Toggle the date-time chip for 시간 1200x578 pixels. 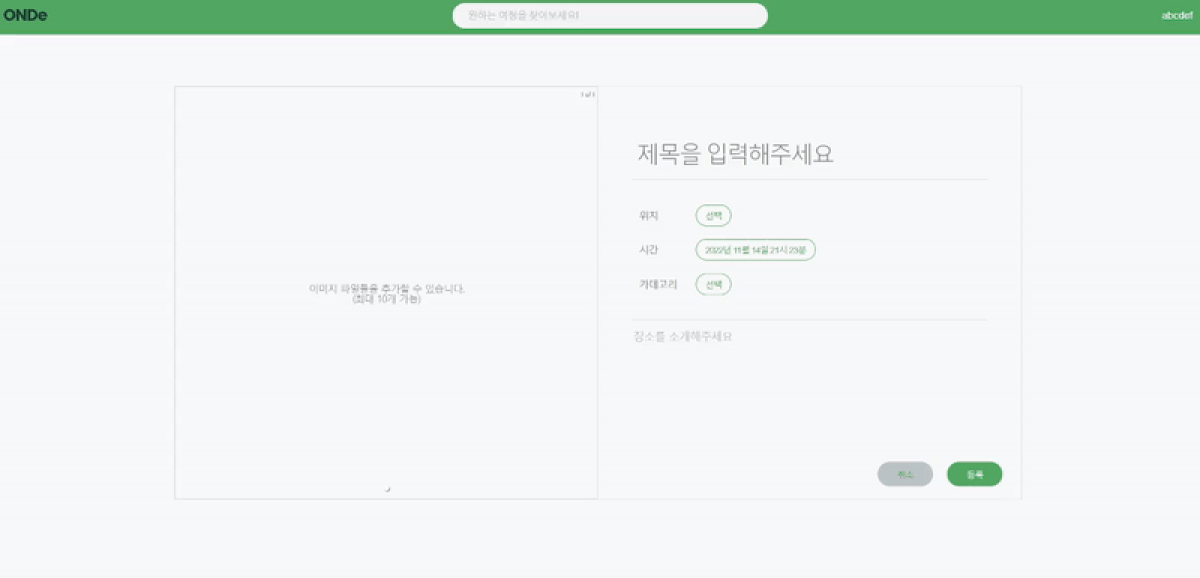[x=758, y=249]
